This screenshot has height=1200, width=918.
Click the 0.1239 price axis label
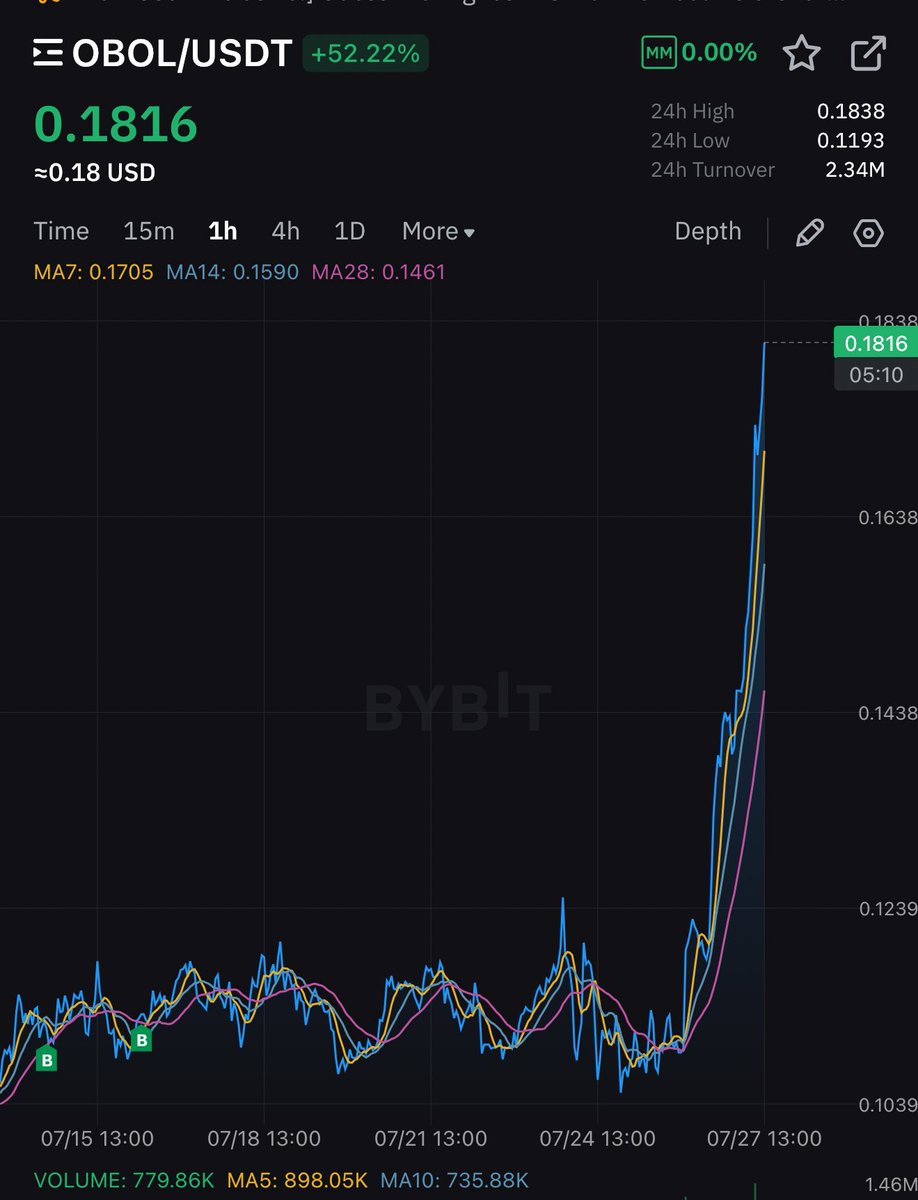(x=888, y=909)
